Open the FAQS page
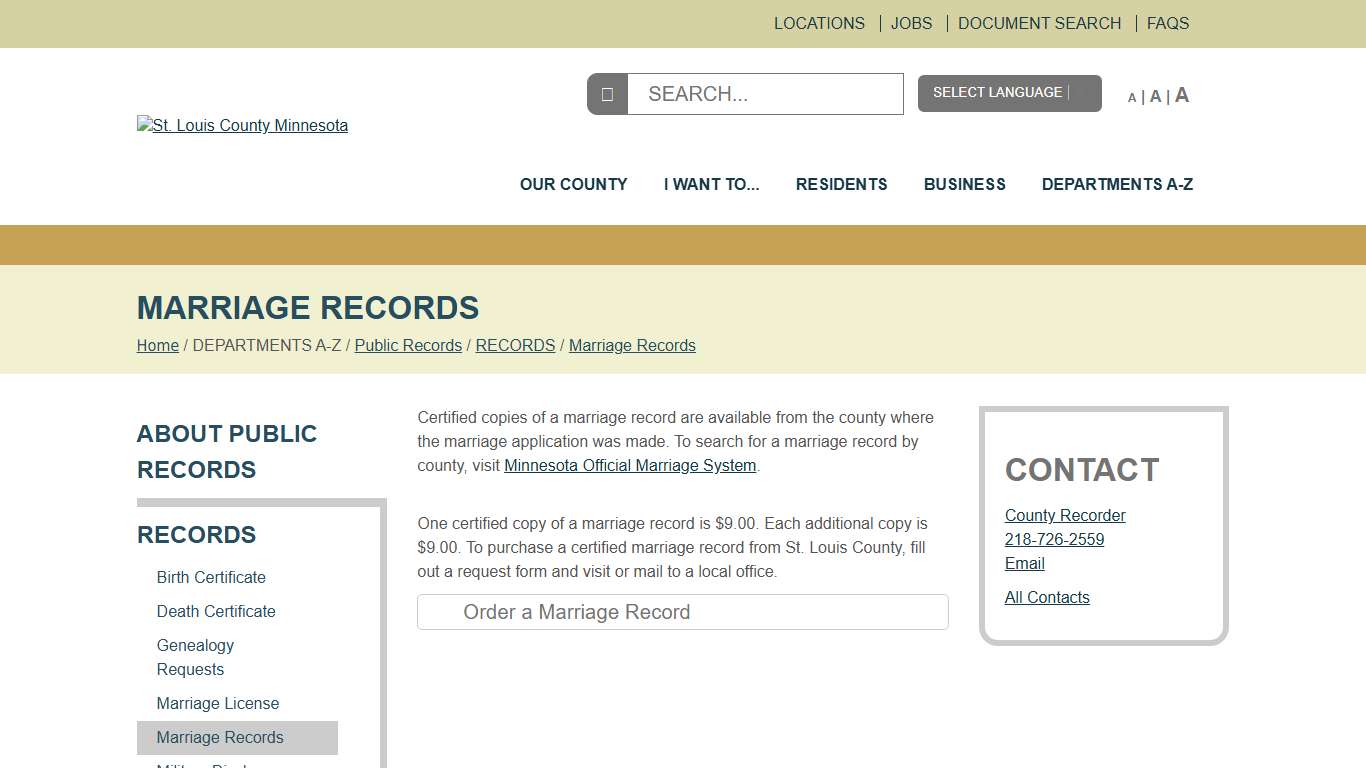1366x768 pixels. pyautogui.click(x=1167, y=23)
